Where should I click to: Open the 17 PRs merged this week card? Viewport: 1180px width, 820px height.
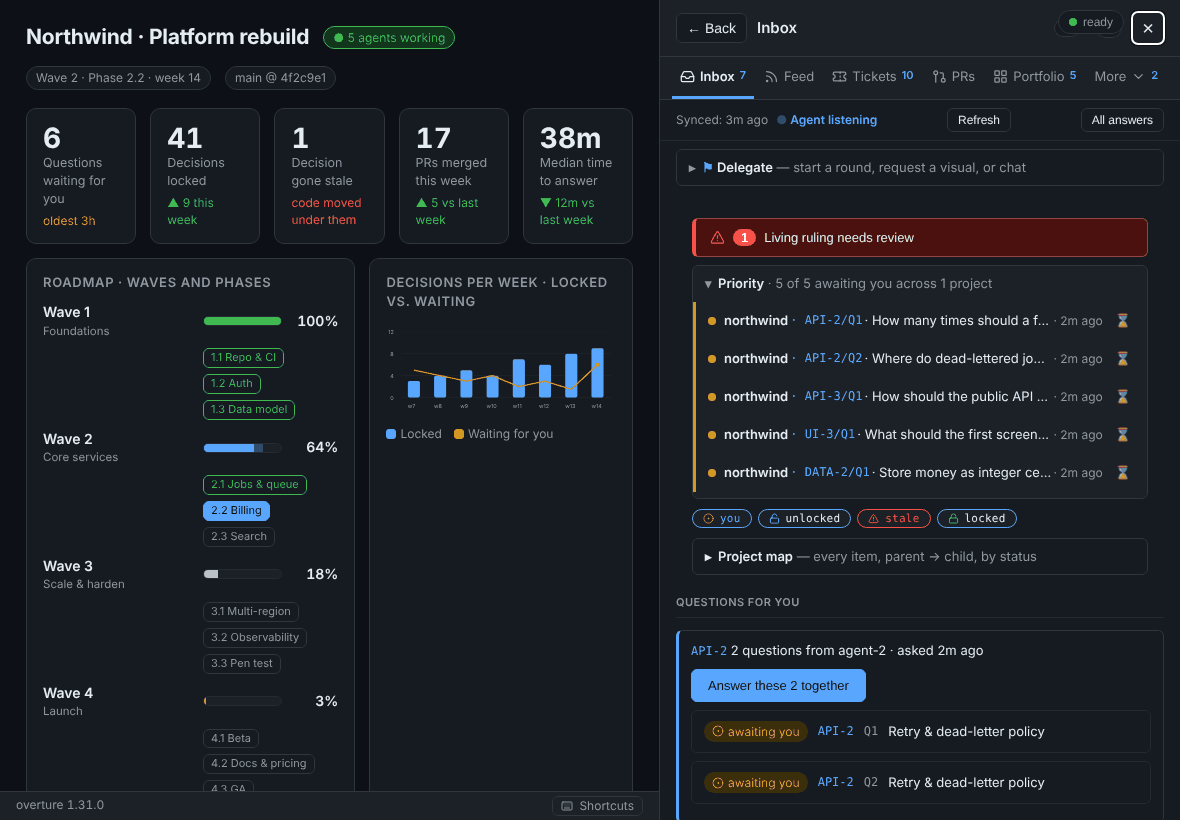[454, 176]
